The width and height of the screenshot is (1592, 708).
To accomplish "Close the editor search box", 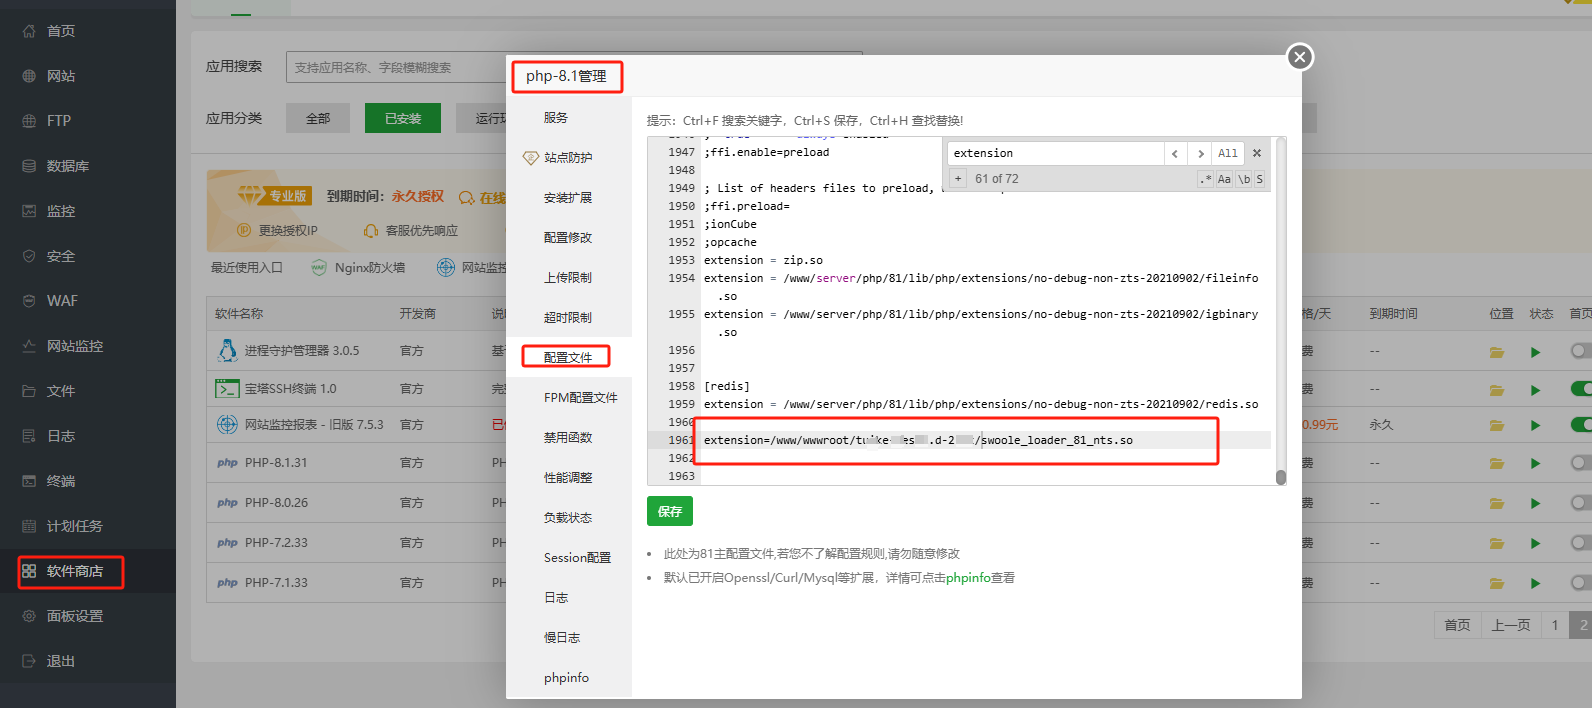I will tap(1257, 153).
